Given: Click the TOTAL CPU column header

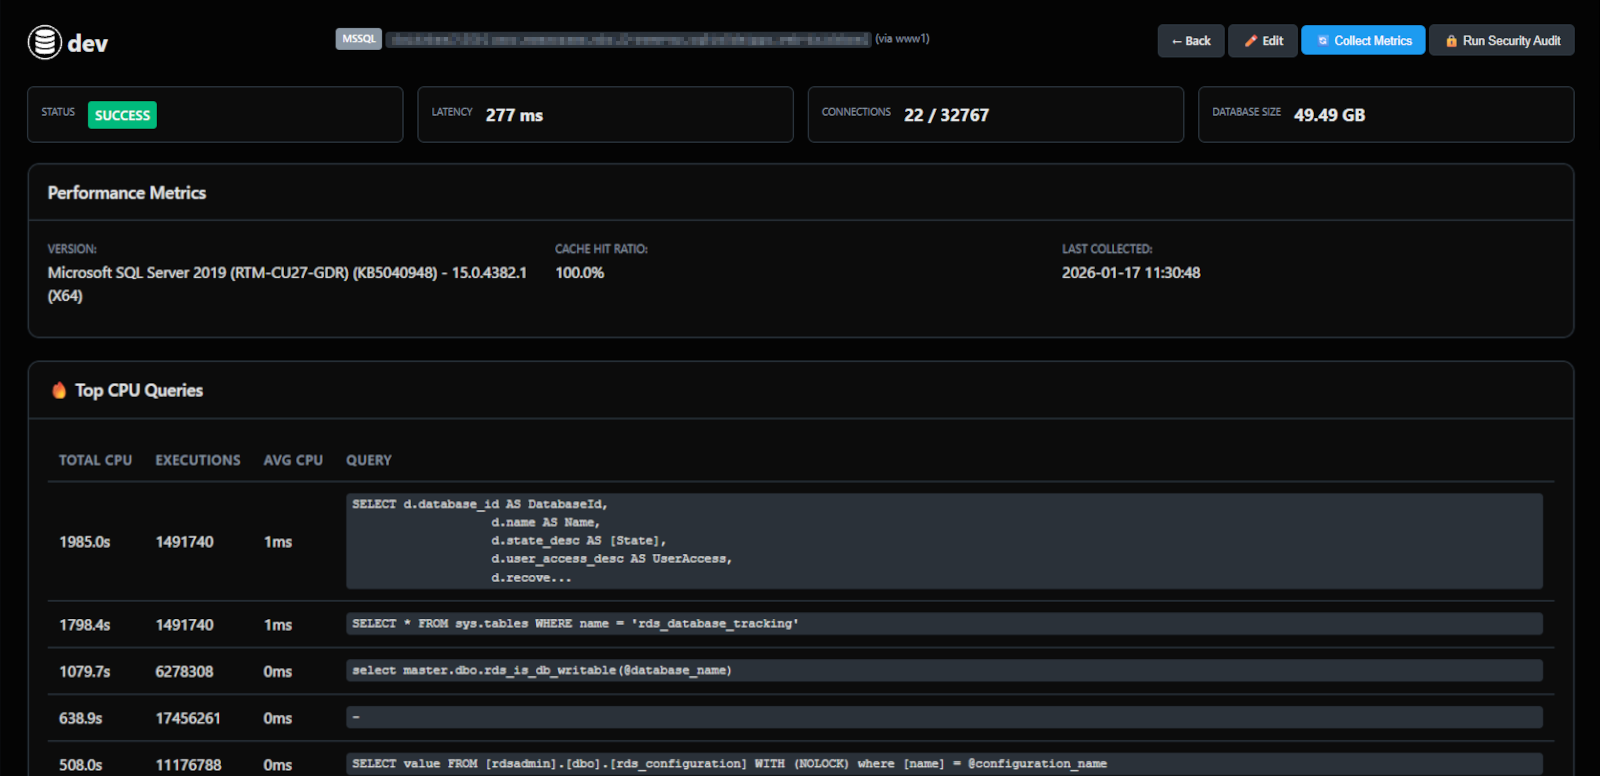Looking at the screenshot, I should click(95, 460).
